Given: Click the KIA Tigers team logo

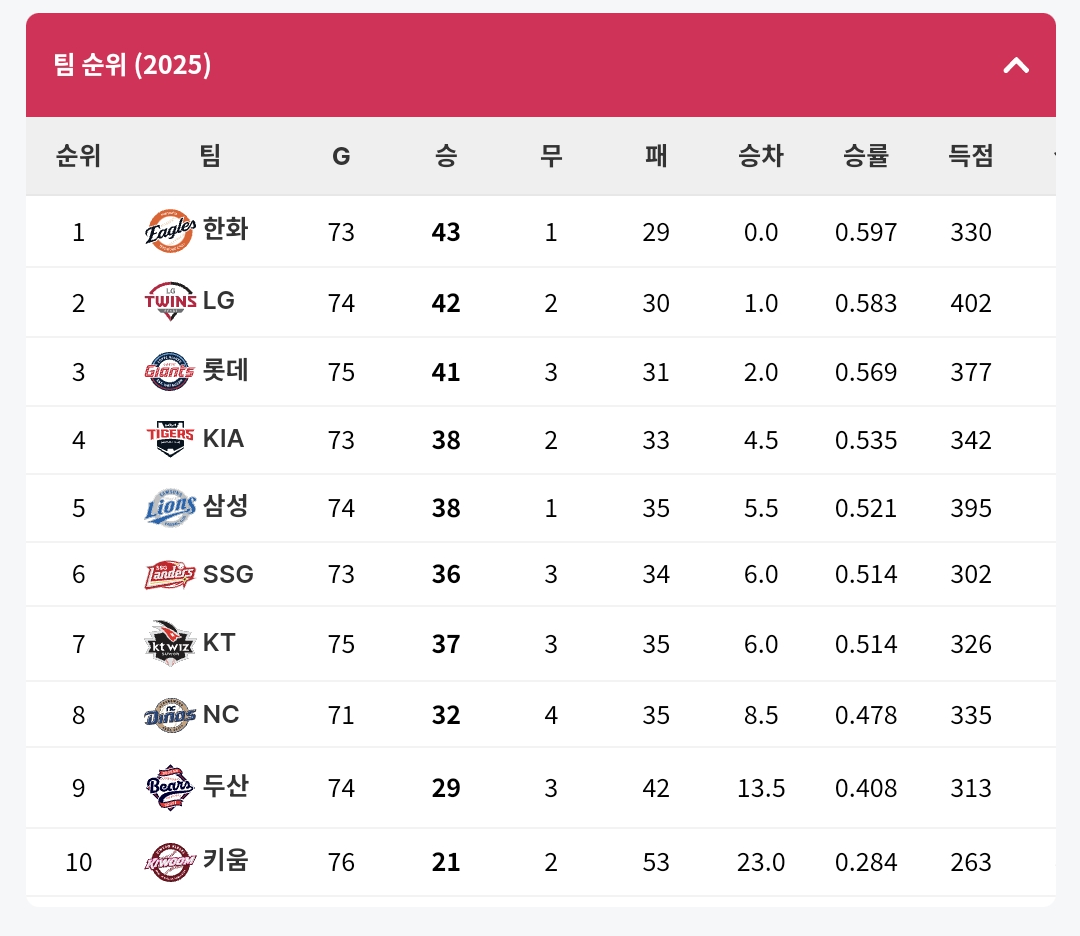Looking at the screenshot, I should click(170, 439).
